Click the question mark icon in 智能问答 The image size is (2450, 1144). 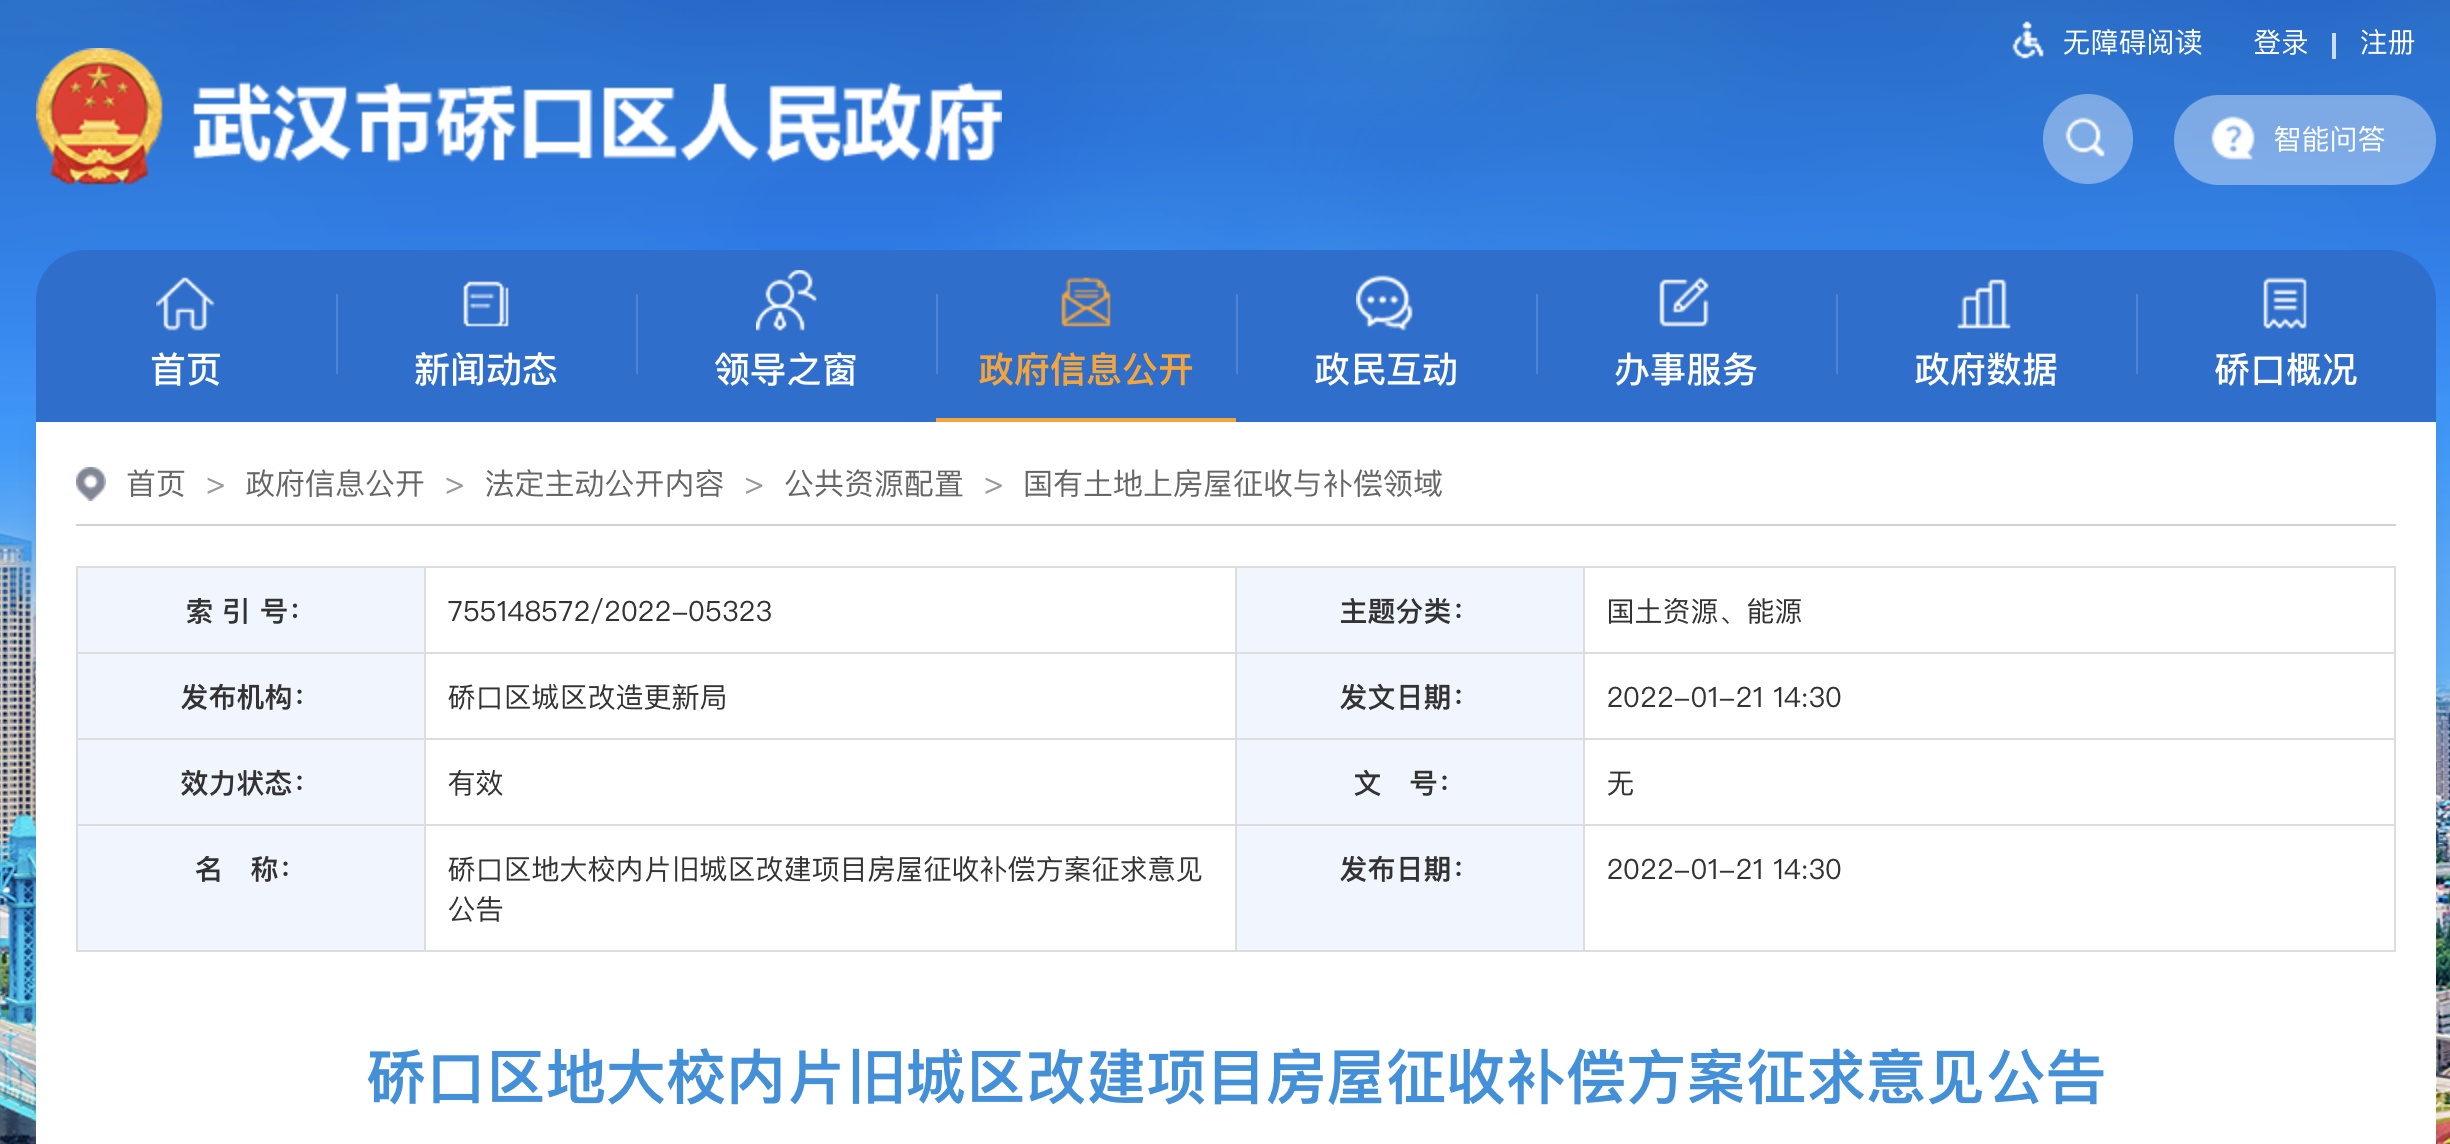coord(2232,139)
